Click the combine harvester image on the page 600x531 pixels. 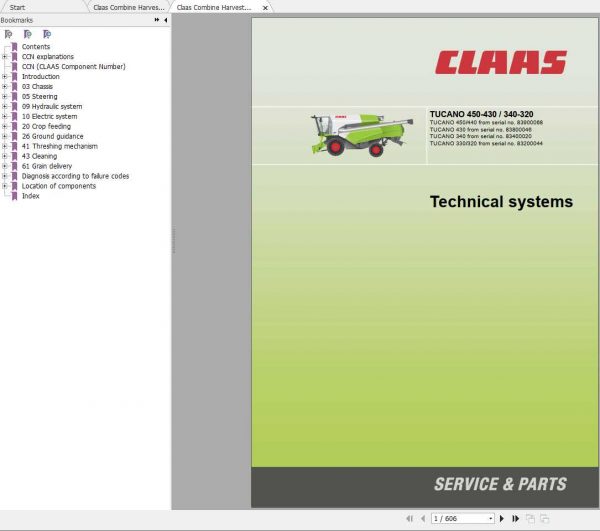(362, 135)
